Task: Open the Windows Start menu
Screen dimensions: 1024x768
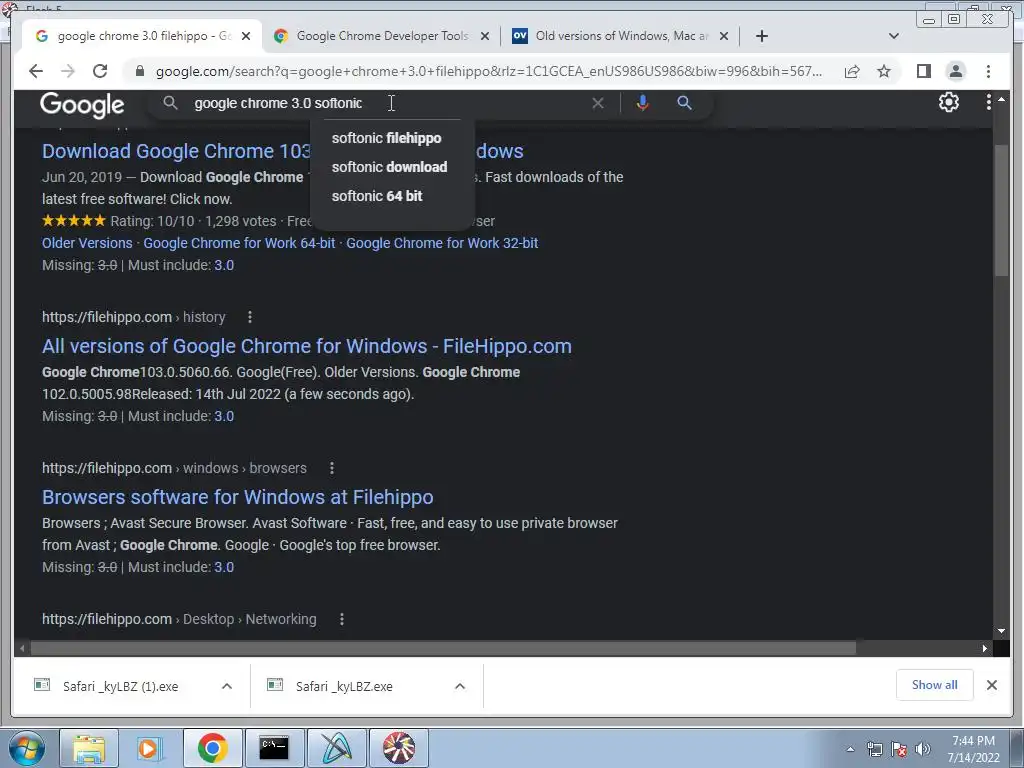Action: [x=26, y=748]
